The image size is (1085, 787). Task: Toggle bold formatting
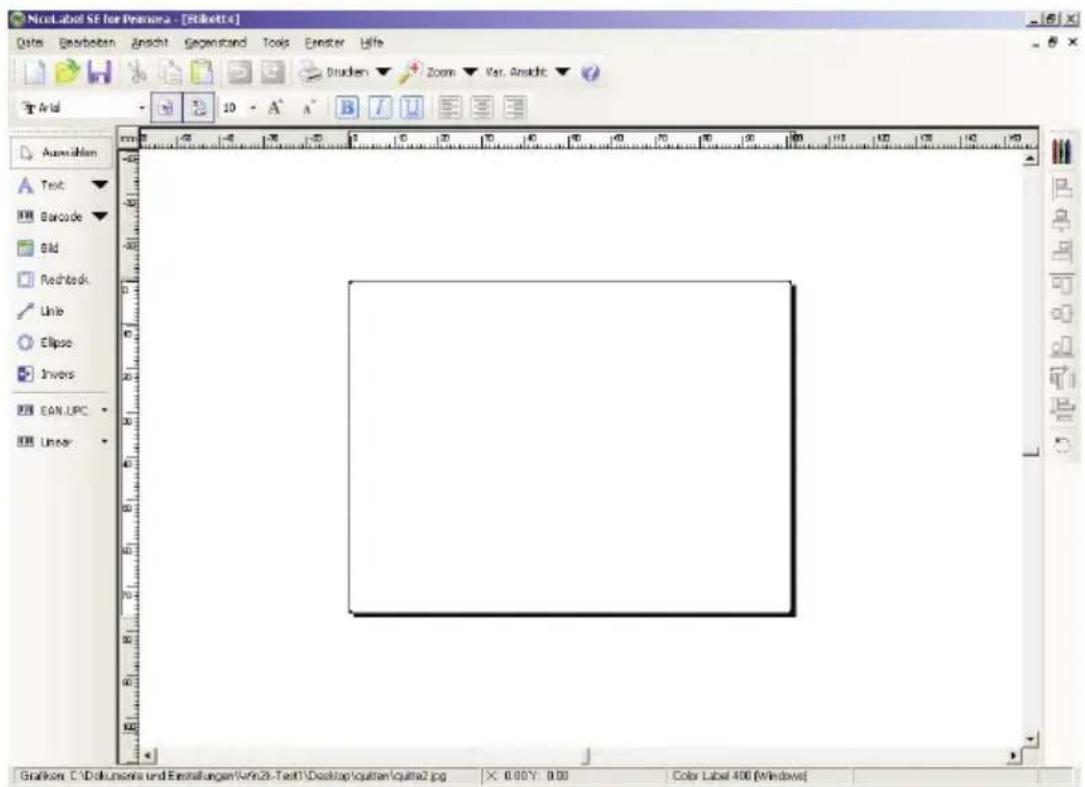[347, 107]
